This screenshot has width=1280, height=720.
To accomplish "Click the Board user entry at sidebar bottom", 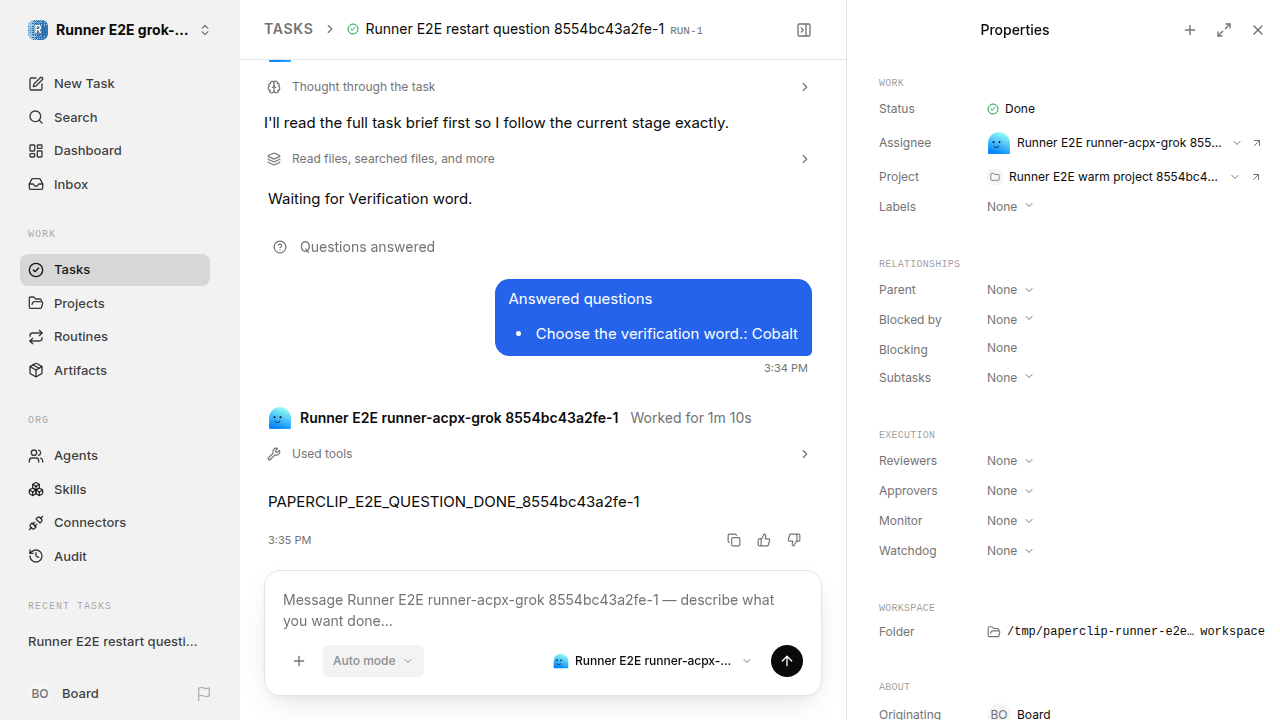I will 65,693.
